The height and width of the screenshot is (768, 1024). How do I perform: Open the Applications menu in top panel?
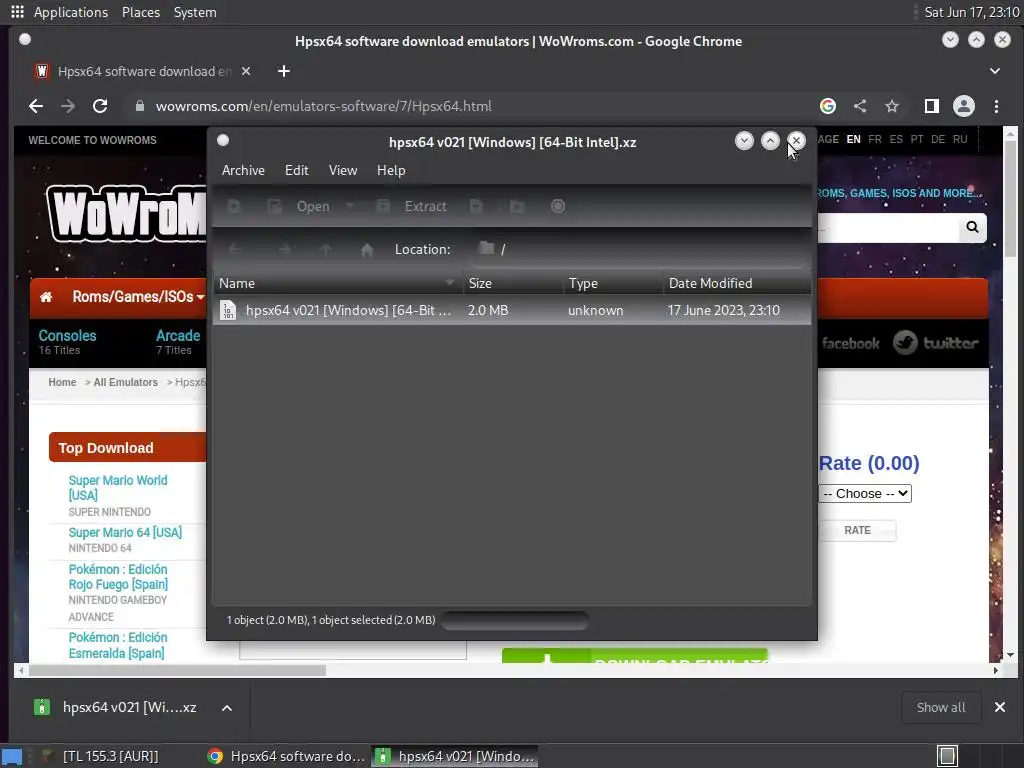(x=71, y=12)
